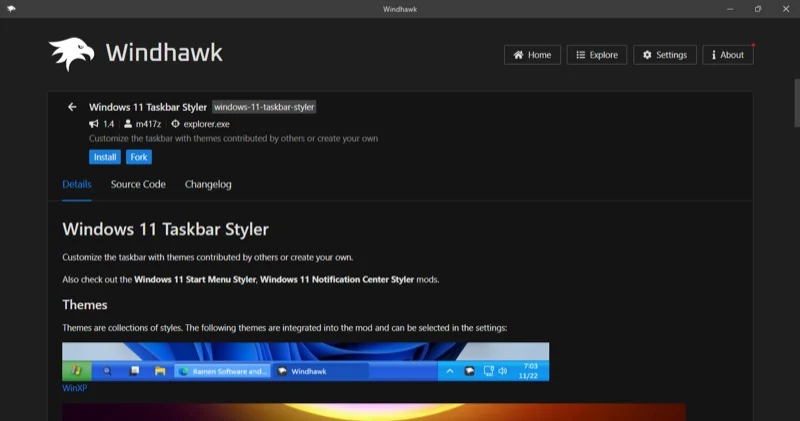Click the author person icon
800x421 pixels.
[x=128, y=123]
